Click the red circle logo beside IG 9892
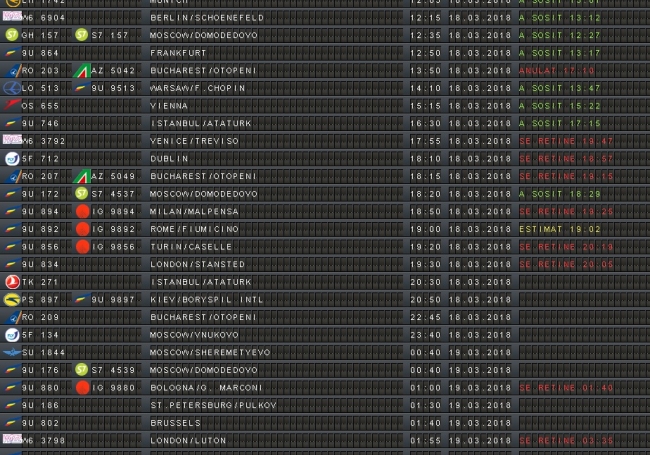Image resolution: width=650 pixels, height=455 pixels. 82,229
